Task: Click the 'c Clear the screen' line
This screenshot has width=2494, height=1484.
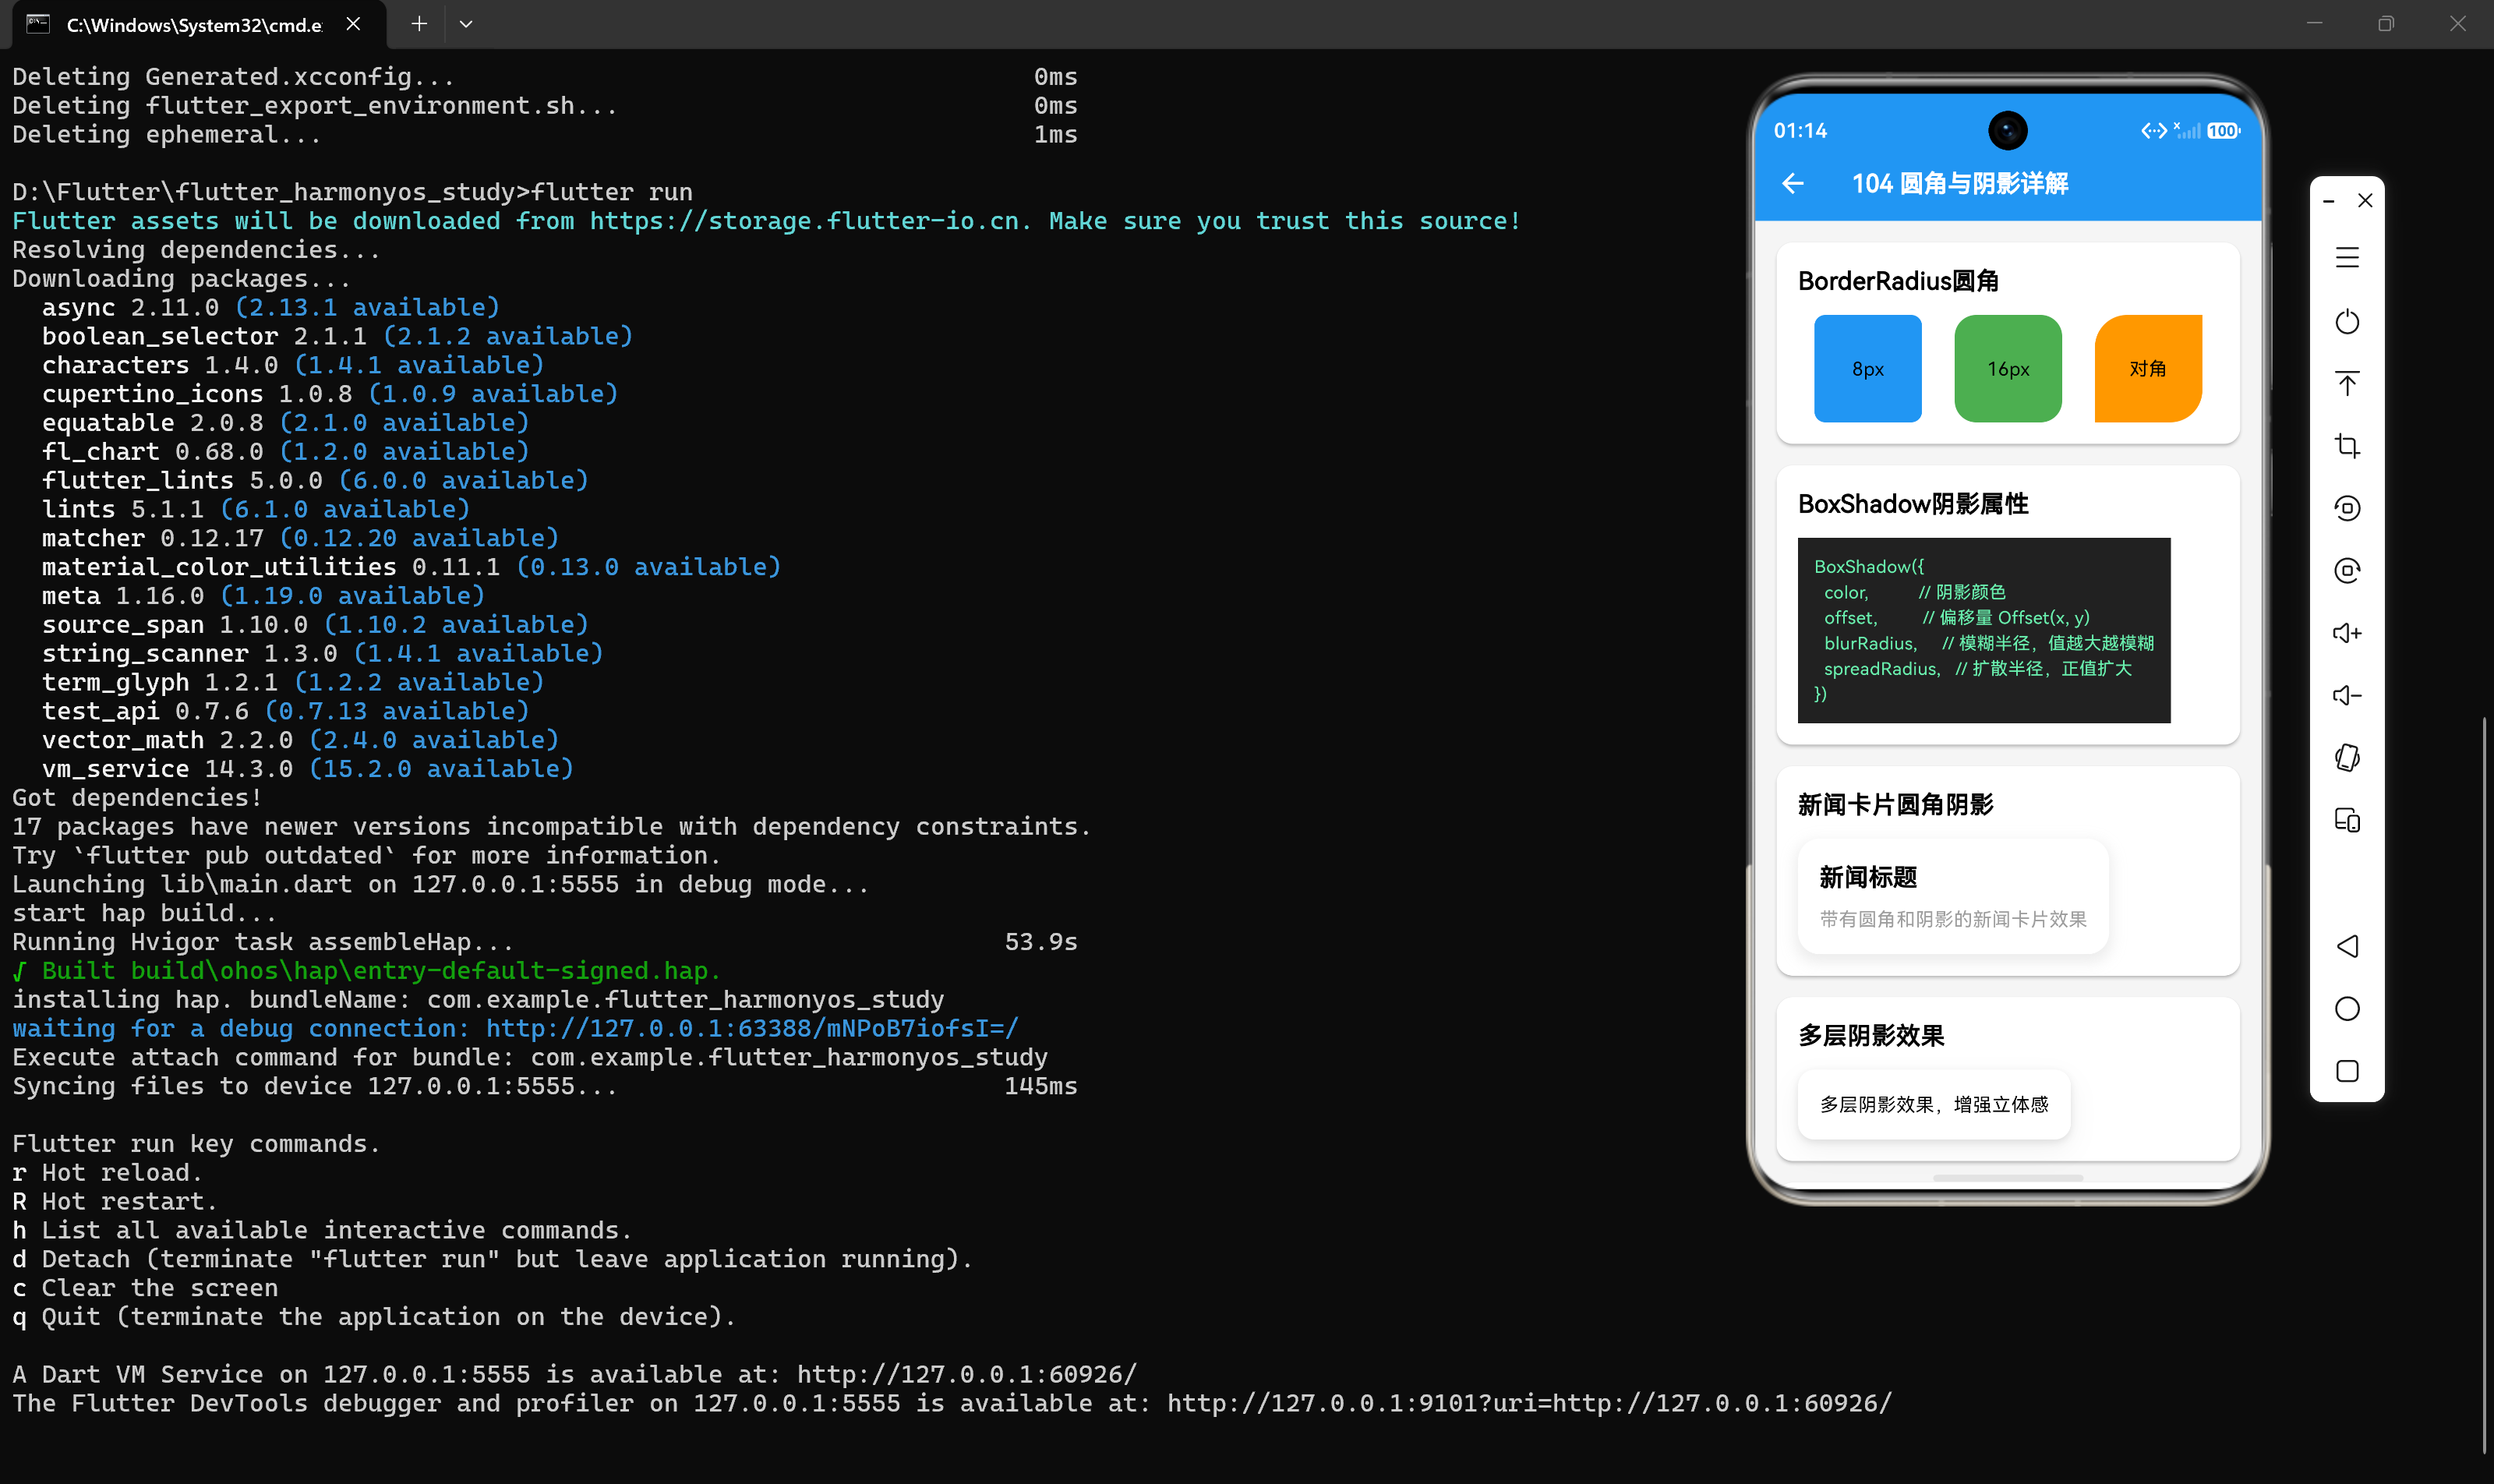Action: (145, 1288)
